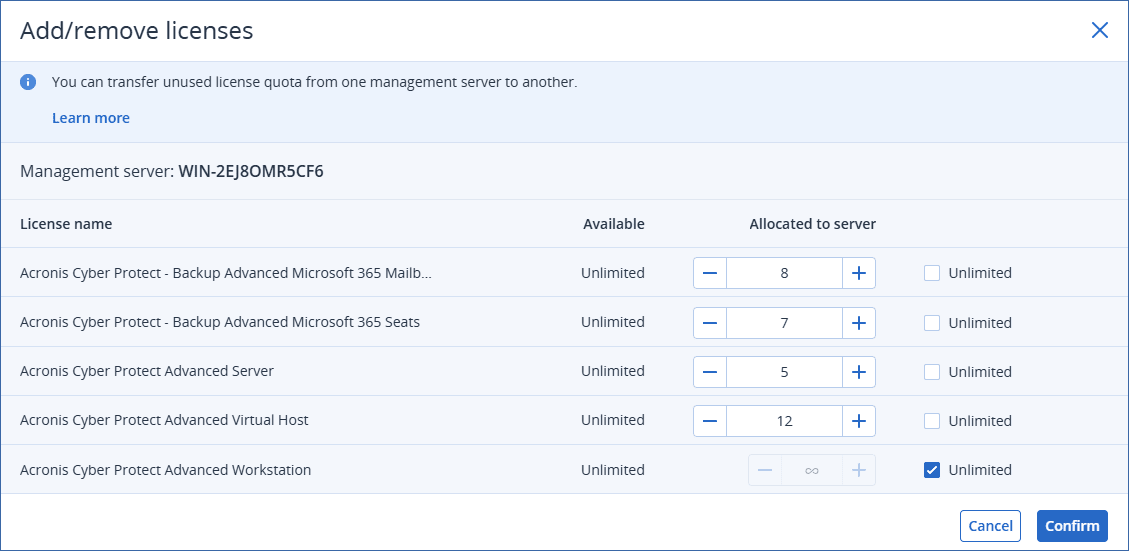Toggle Unlimited for Advanced Virtual Host
The height and width of the screenshot is (551, 1129).
coord(932,421)
